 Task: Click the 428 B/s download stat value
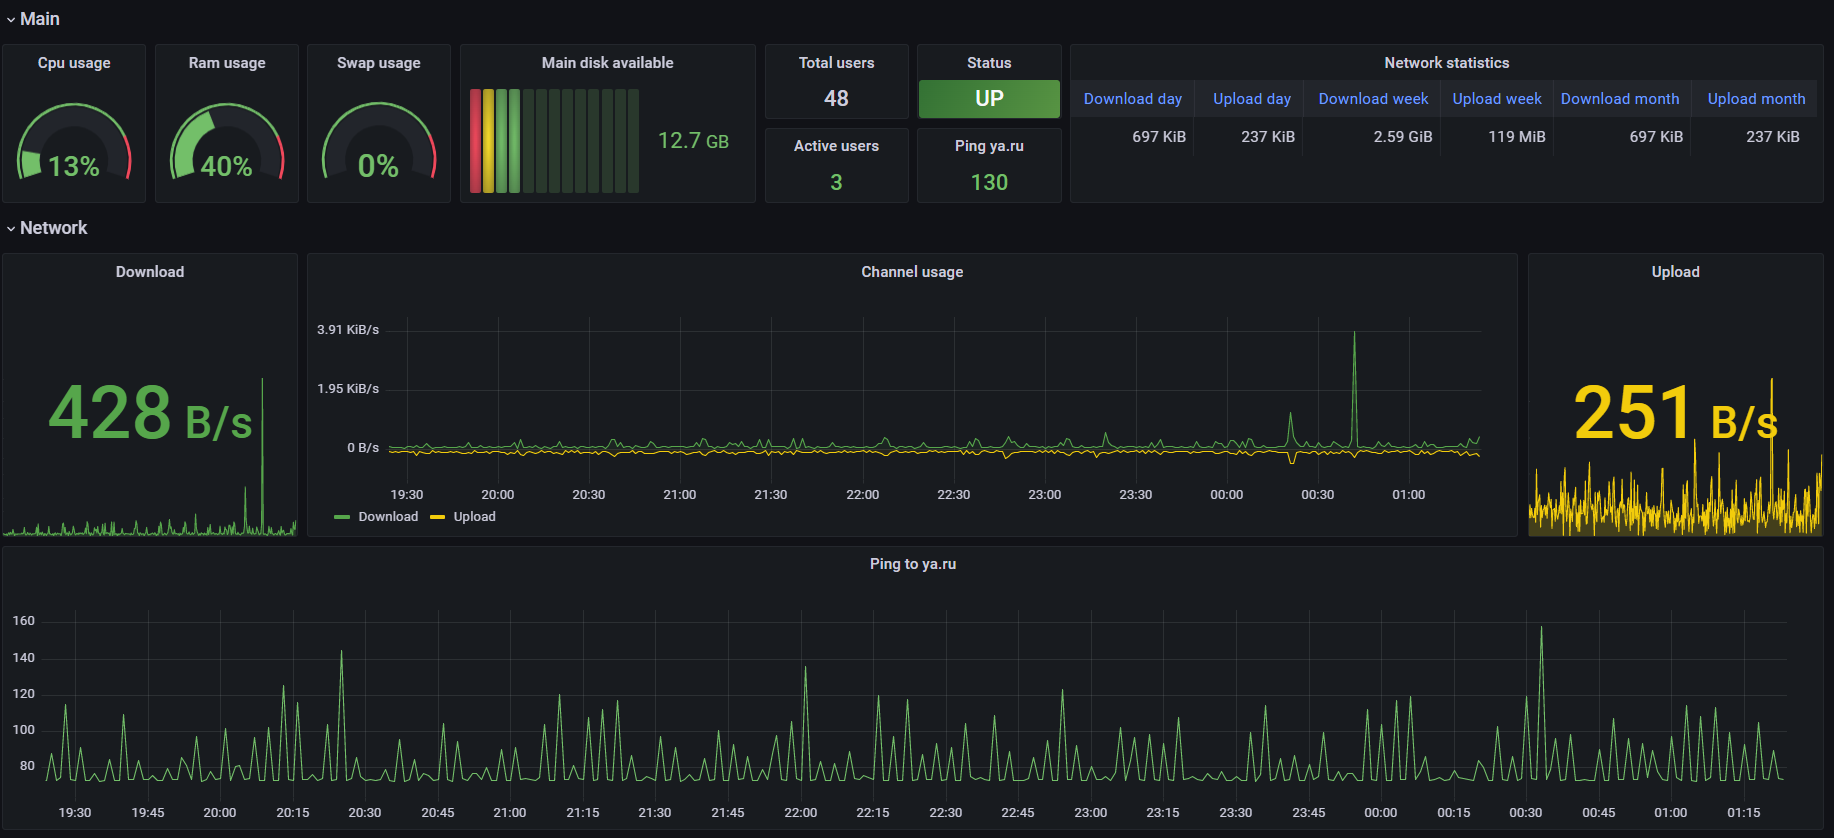pyautogui.click(x=150, y=413)
